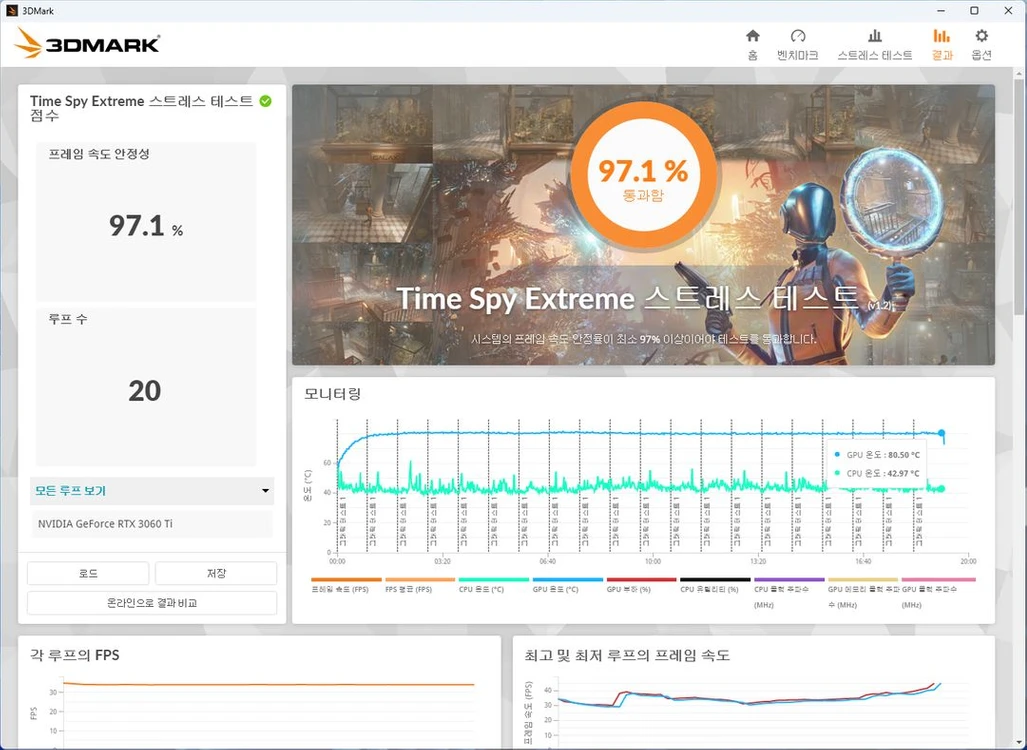The height and width of the screenshot is (750, 1027).
Task: Toggle the pink GPU 클럭 주파수 legend
Action: [x=938, y=592]
